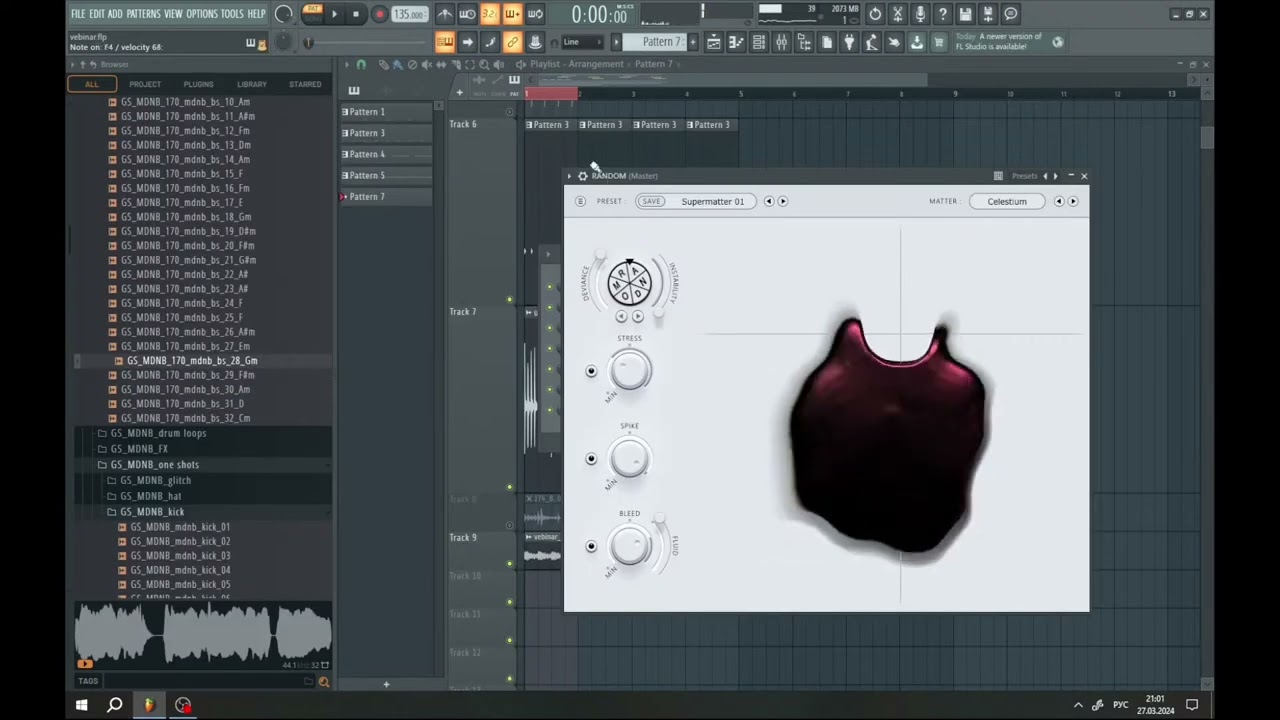Click the render export floppy icon
The width and height of the screenshot is (1280, 720).
(x=987, y=14)
